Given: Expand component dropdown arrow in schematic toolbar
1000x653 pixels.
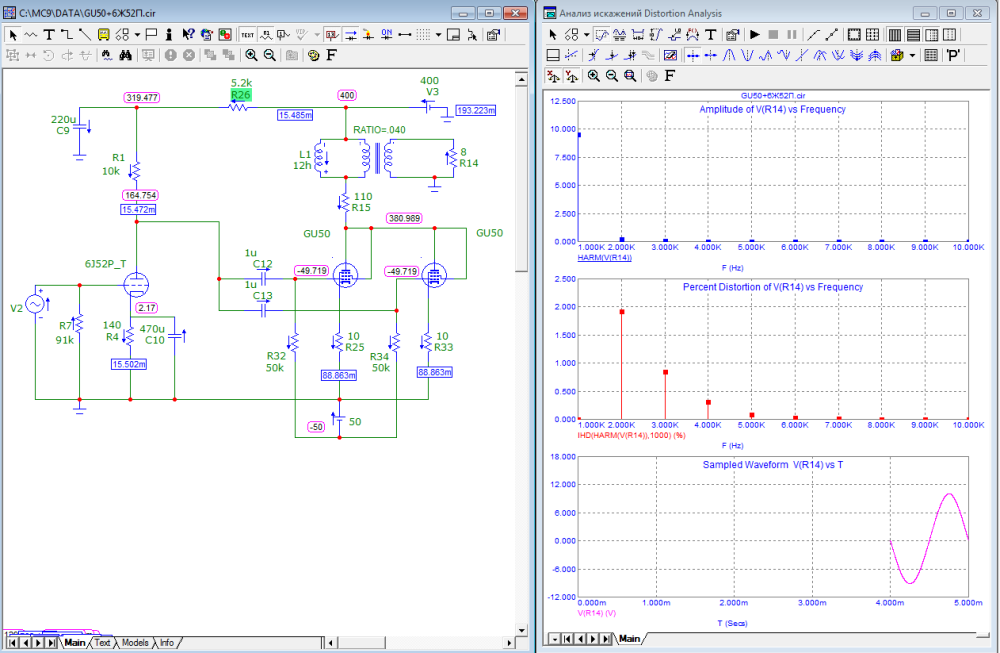Looking at the screenshot, I should (x=137, y=34).
